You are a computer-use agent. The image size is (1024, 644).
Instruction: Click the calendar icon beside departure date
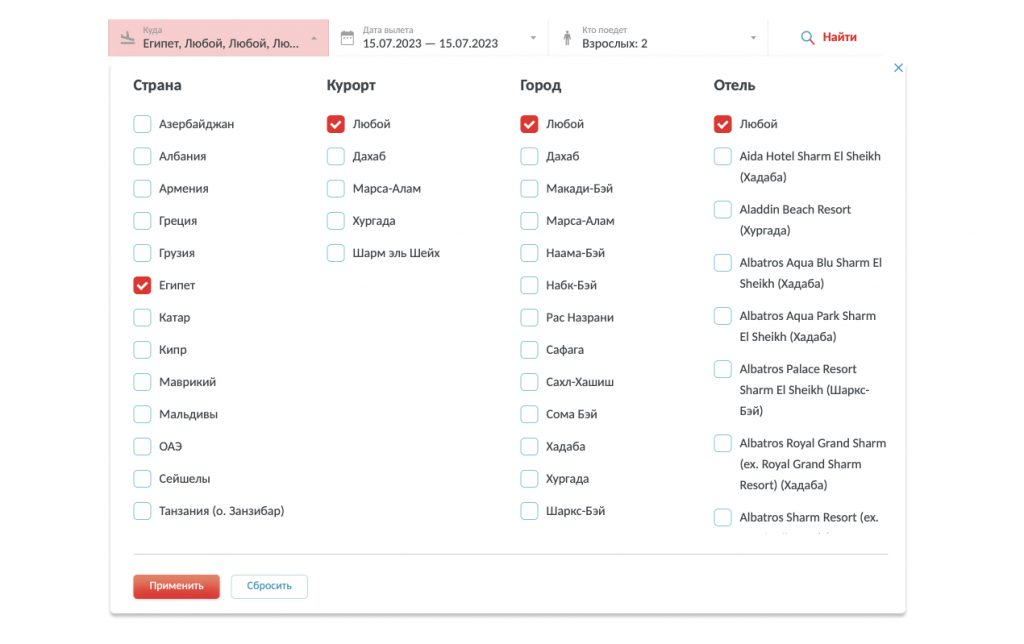(x=347, y=38)
